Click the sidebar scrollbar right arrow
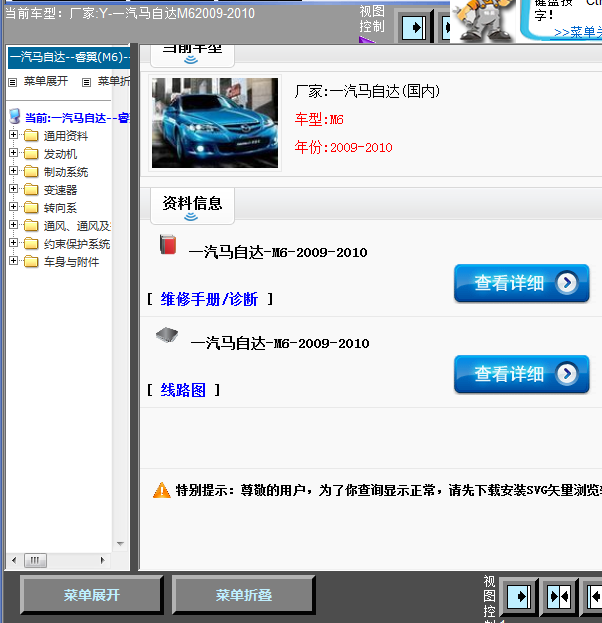Screen dimensions: 602x623 tap(103, 560)
